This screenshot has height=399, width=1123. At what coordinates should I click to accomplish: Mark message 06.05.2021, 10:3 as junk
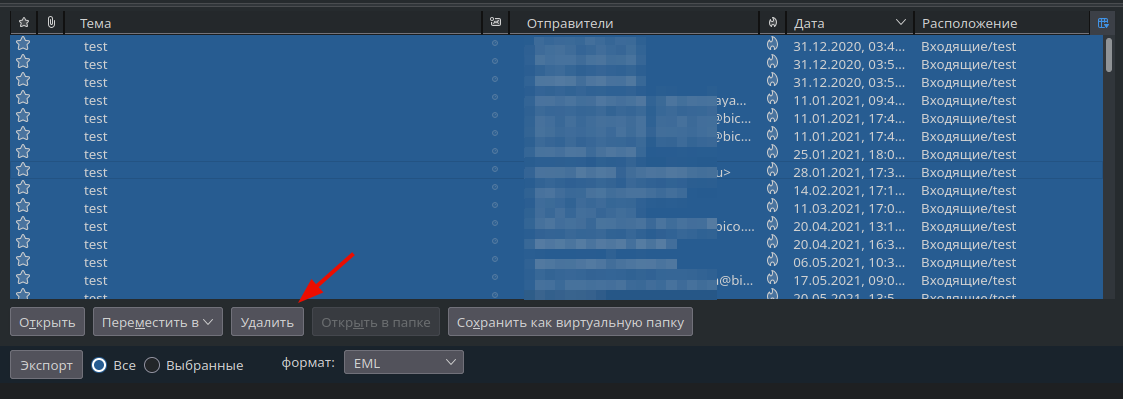772,259
